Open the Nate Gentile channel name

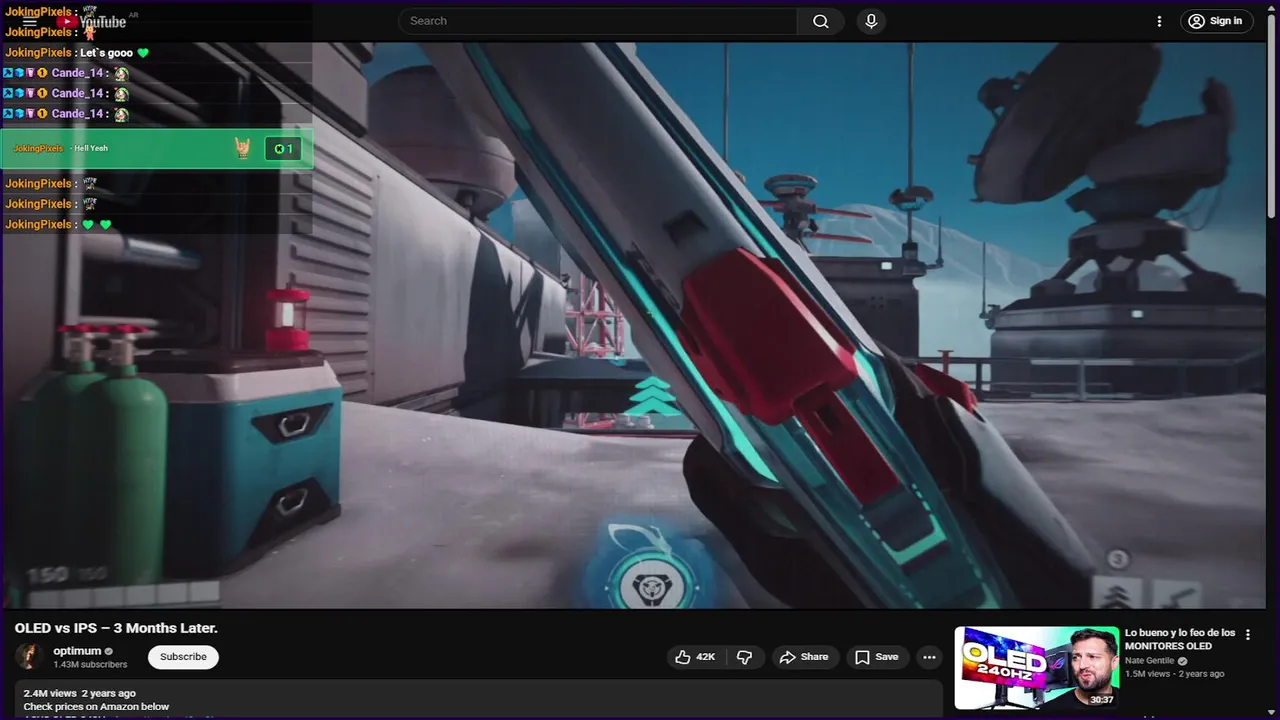point(1149,661)
